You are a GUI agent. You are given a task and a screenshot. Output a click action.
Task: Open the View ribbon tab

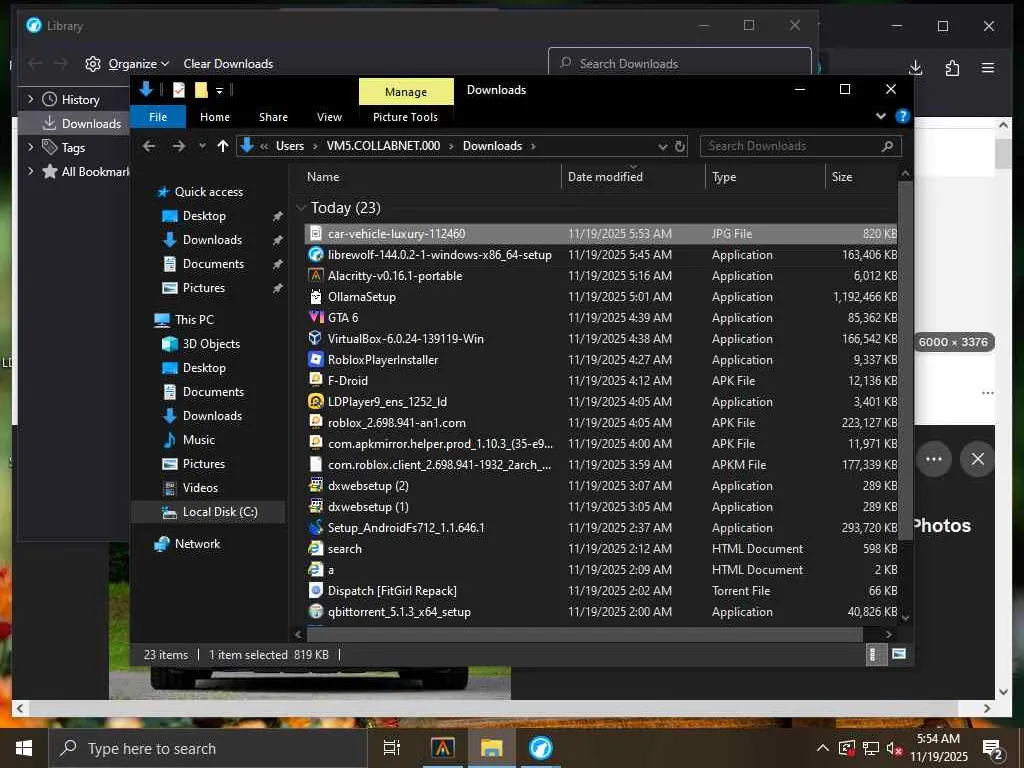pyautogui.click(x=329, y=117)
